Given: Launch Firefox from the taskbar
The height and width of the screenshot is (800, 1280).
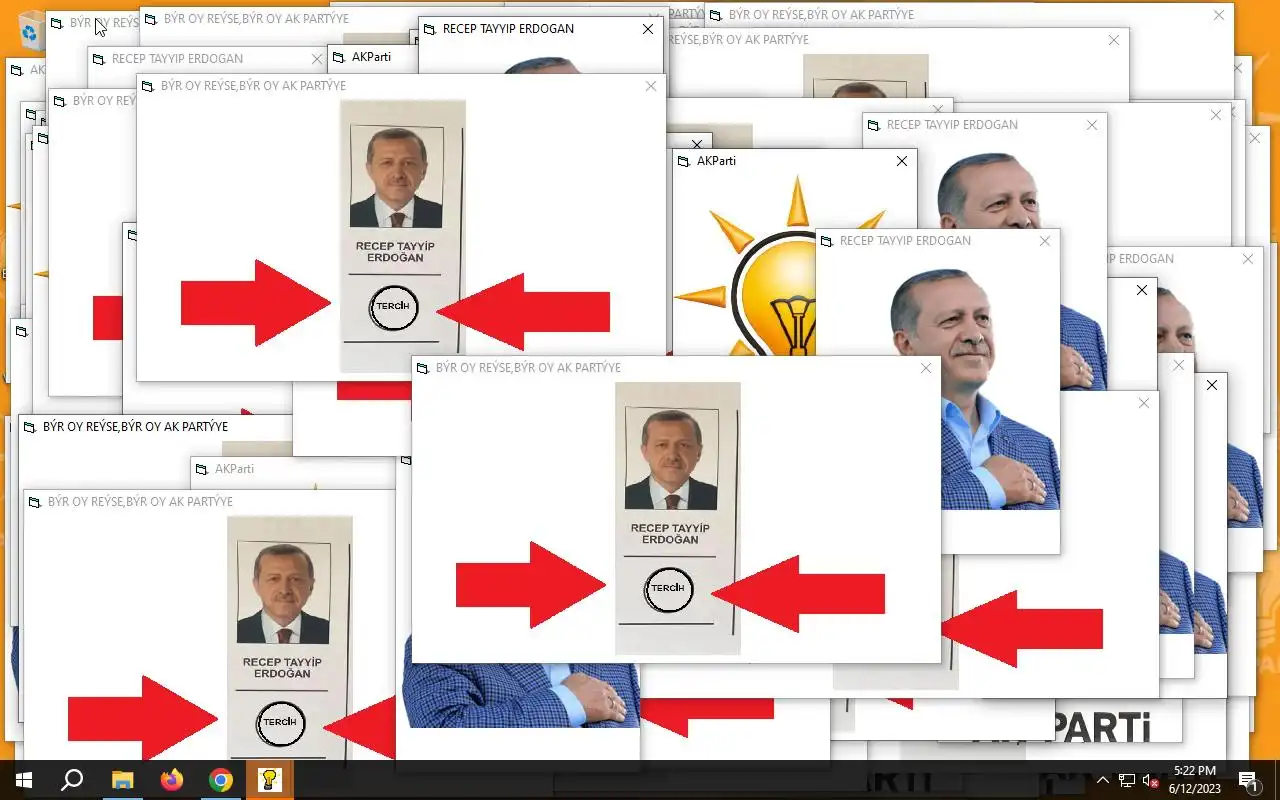Looking at the screenshot, I should coord(172,780).
